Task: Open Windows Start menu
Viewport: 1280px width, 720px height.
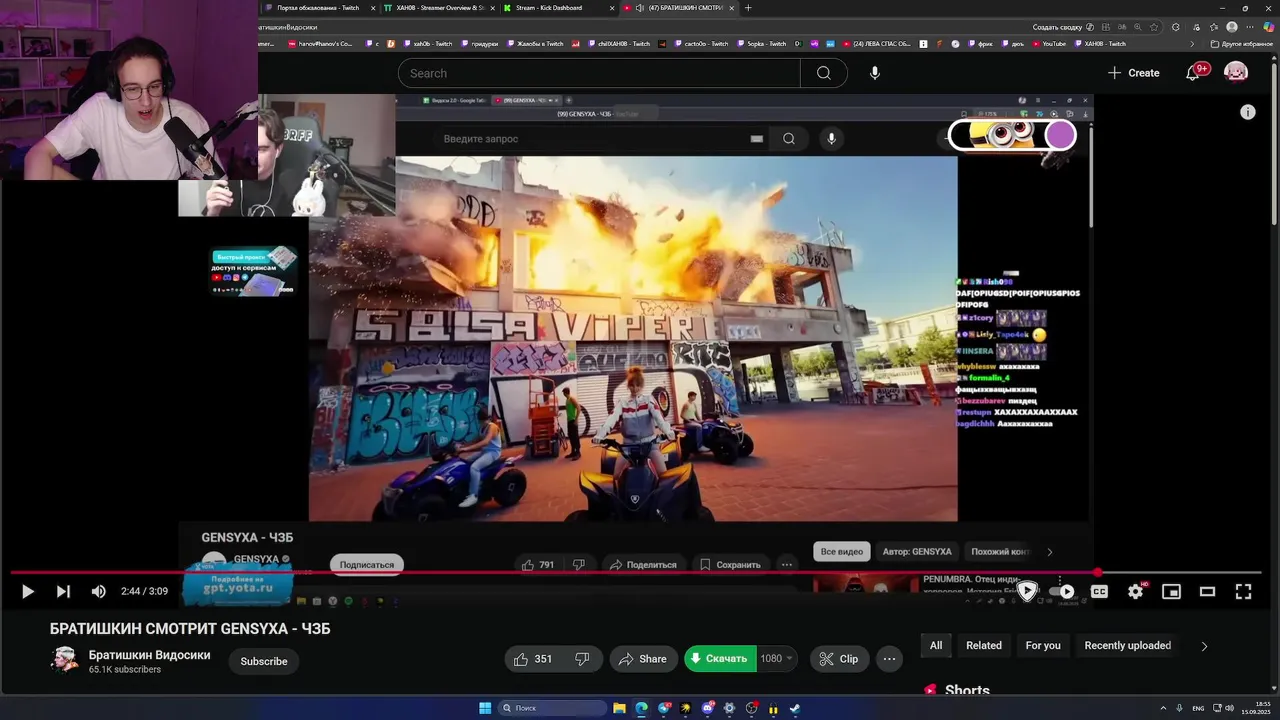Action: (x=485, y=708)
